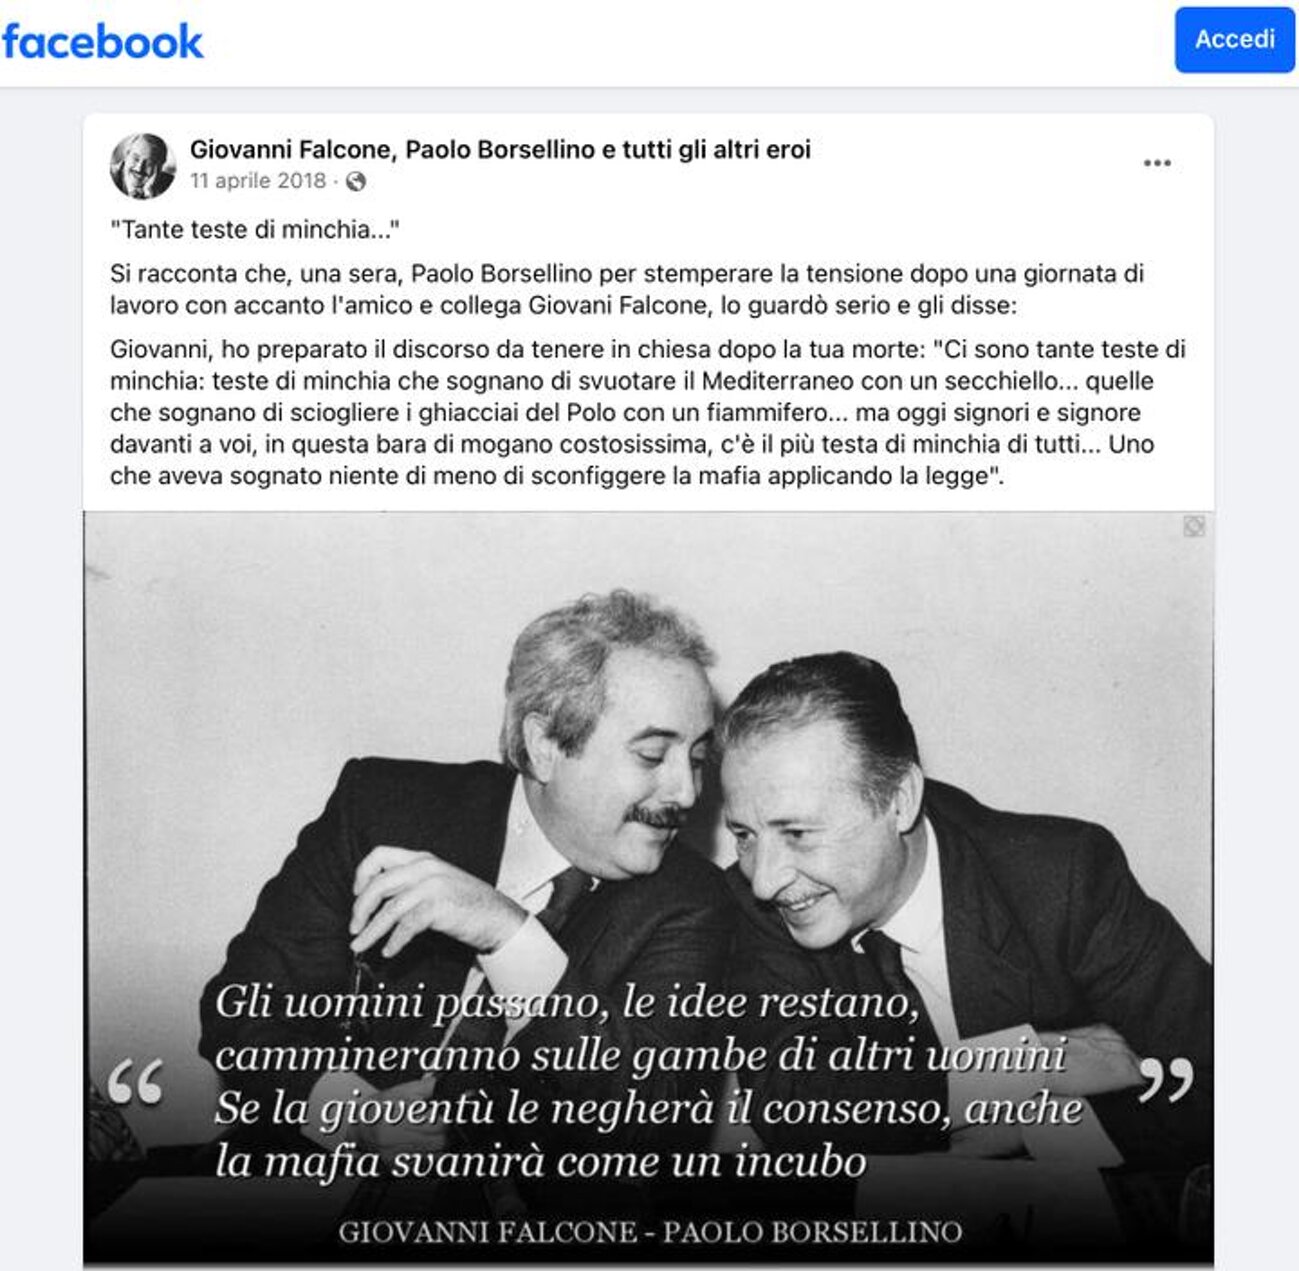
Task: Click the globe public-visibility icon
Action: pos(356,182)
